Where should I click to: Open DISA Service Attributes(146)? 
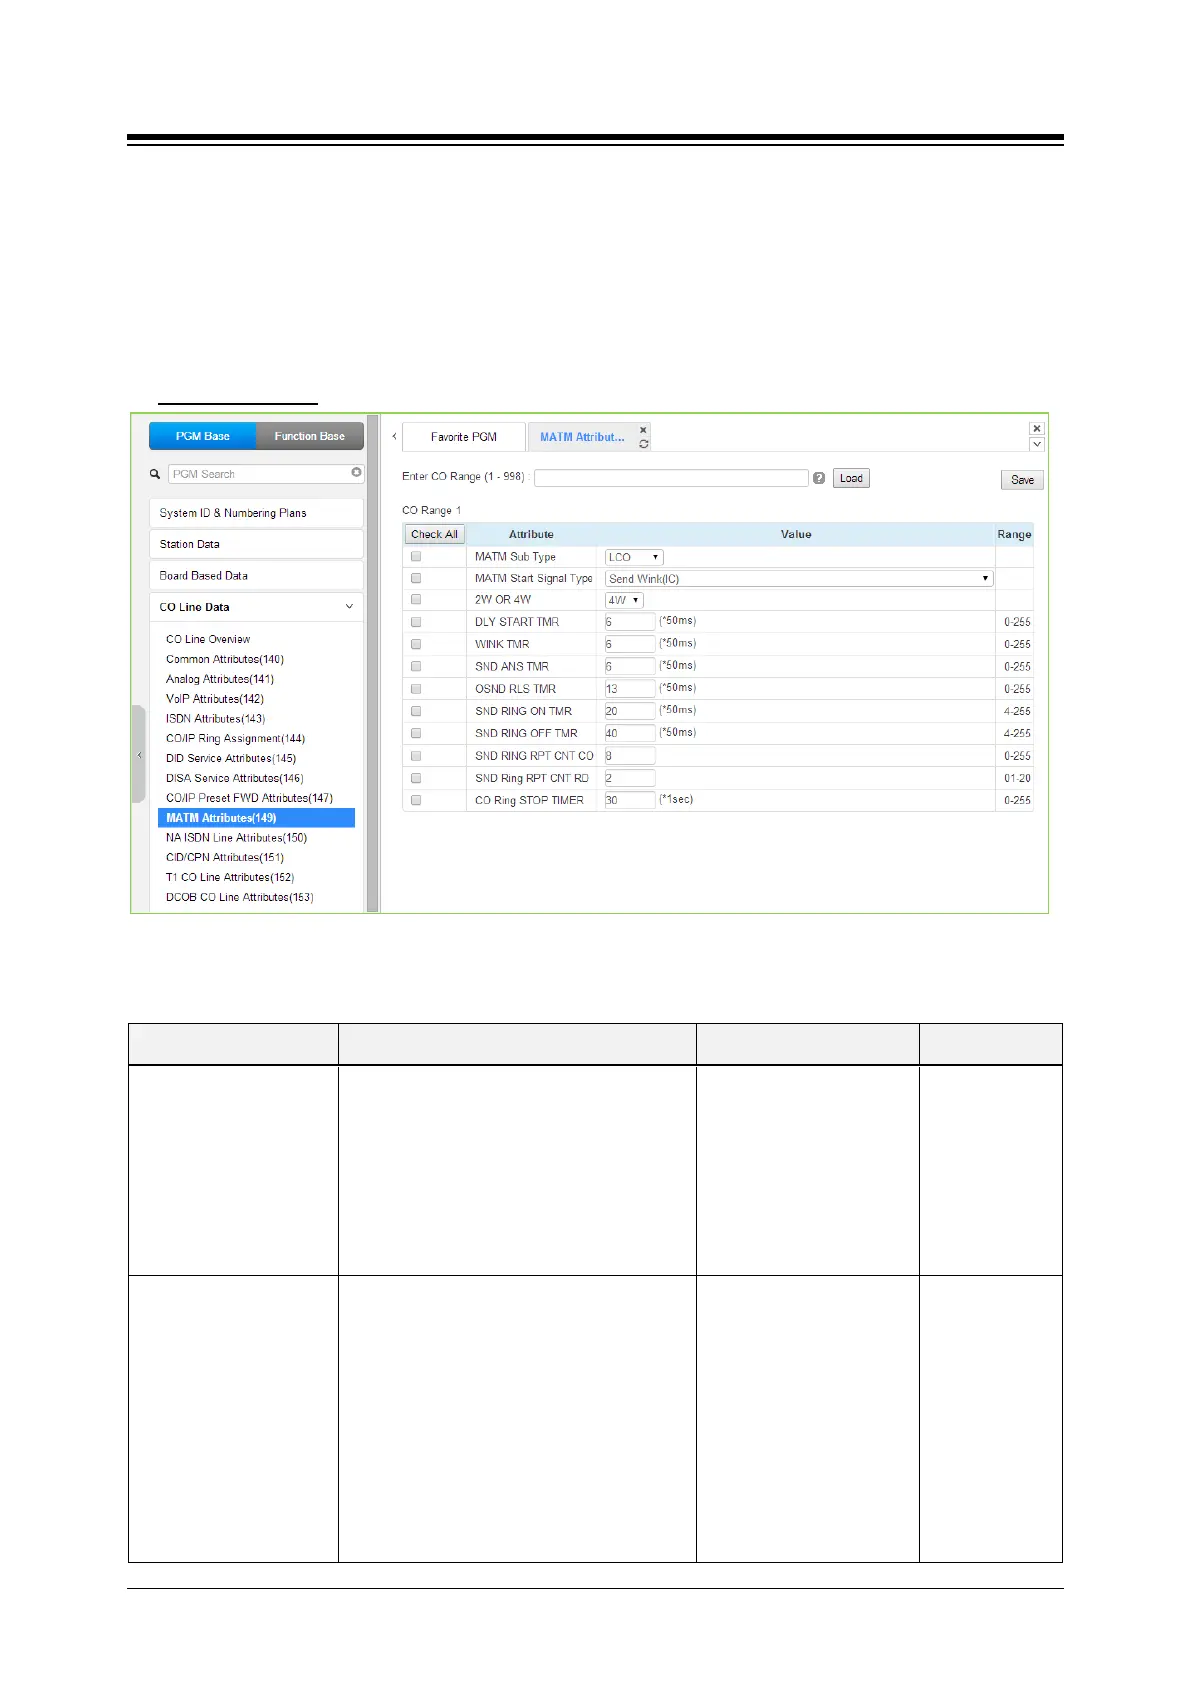coord(235,778)
